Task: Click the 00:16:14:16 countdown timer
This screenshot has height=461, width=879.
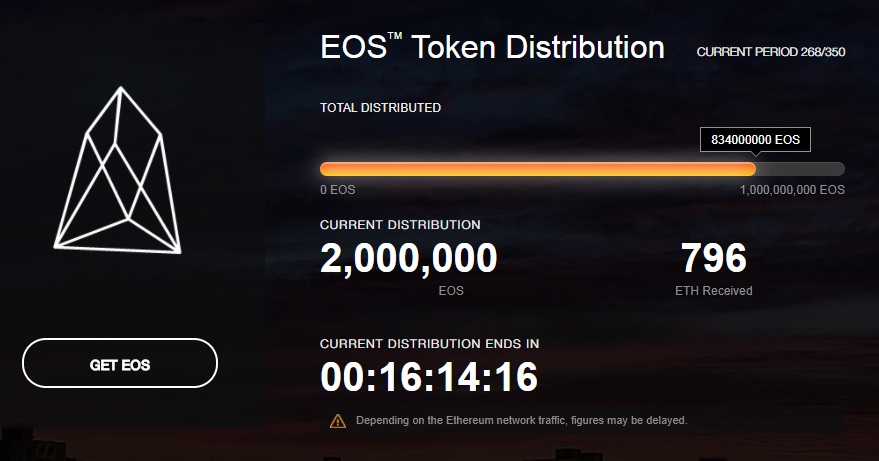Action: 429,377
